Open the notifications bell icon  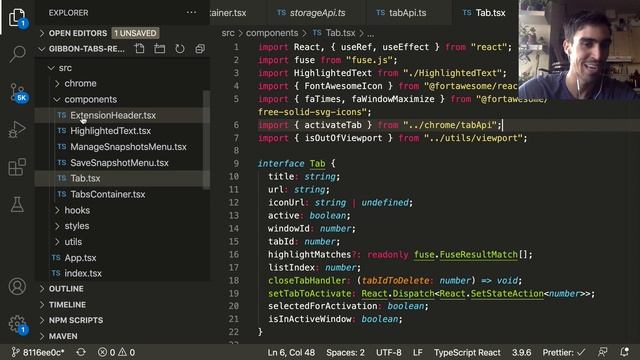(x=624, y=352)
